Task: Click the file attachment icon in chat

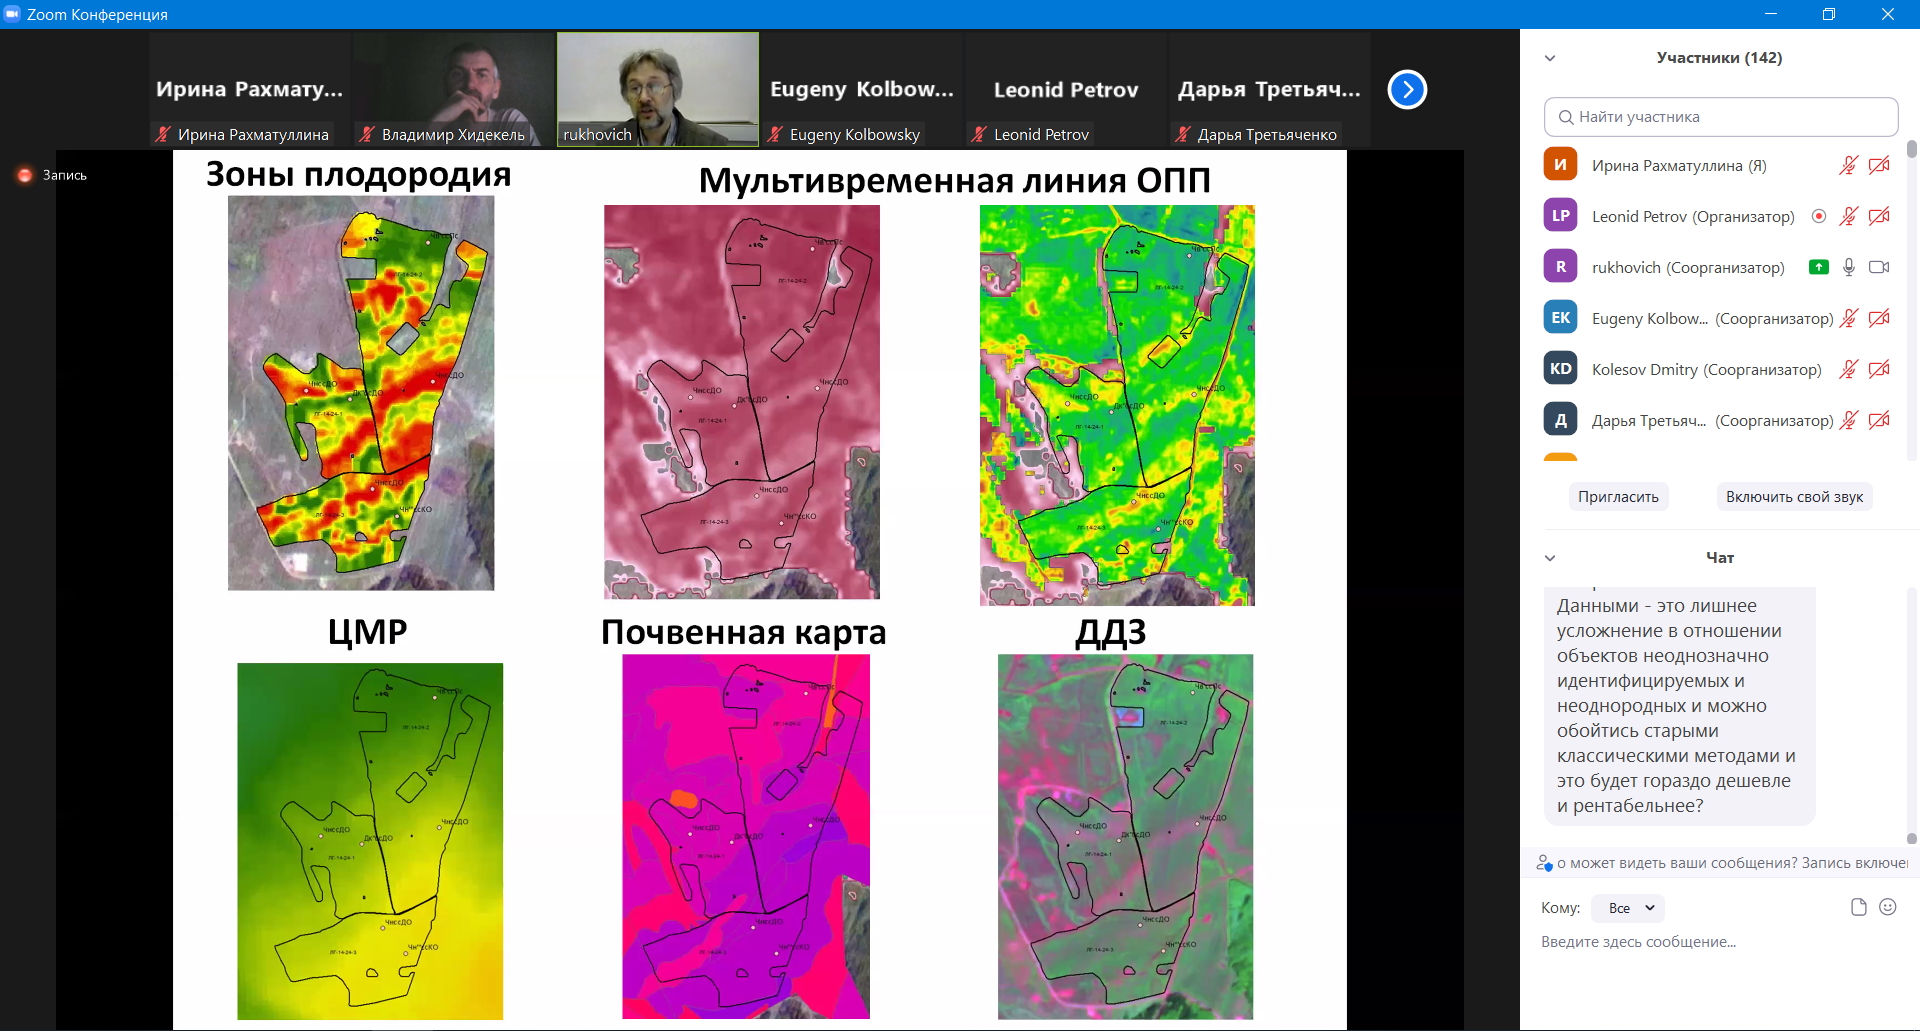Action: (x=1858, y=907)
